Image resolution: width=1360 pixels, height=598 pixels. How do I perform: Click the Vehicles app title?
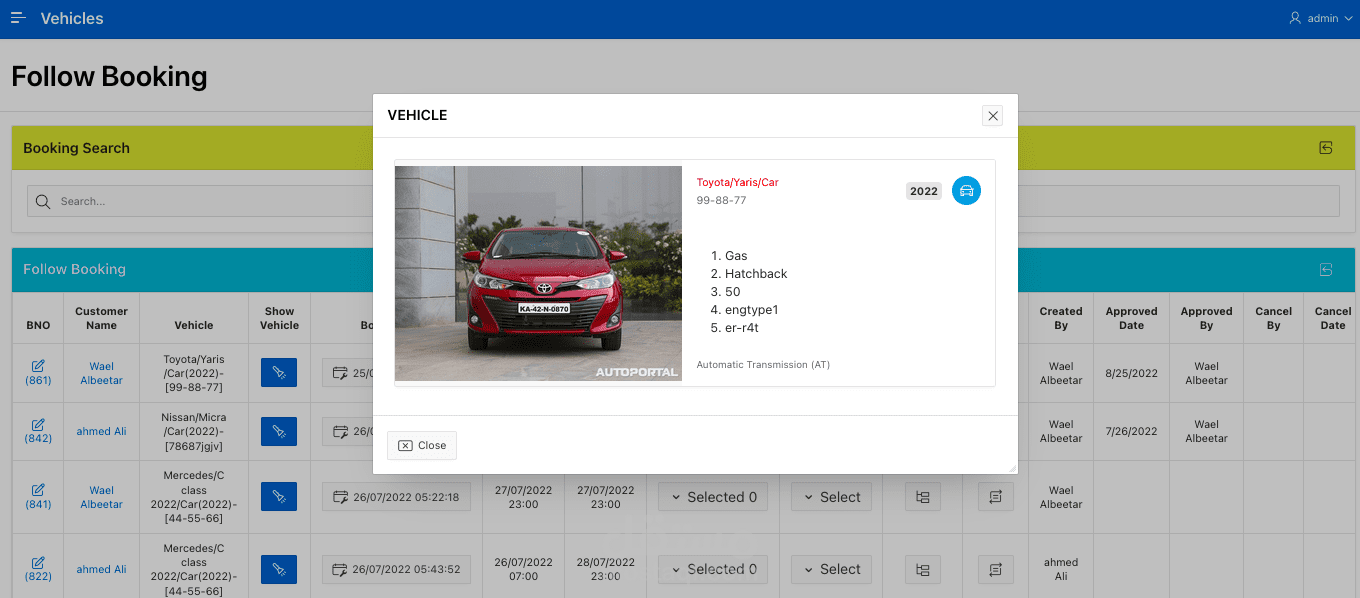point(72,18)
